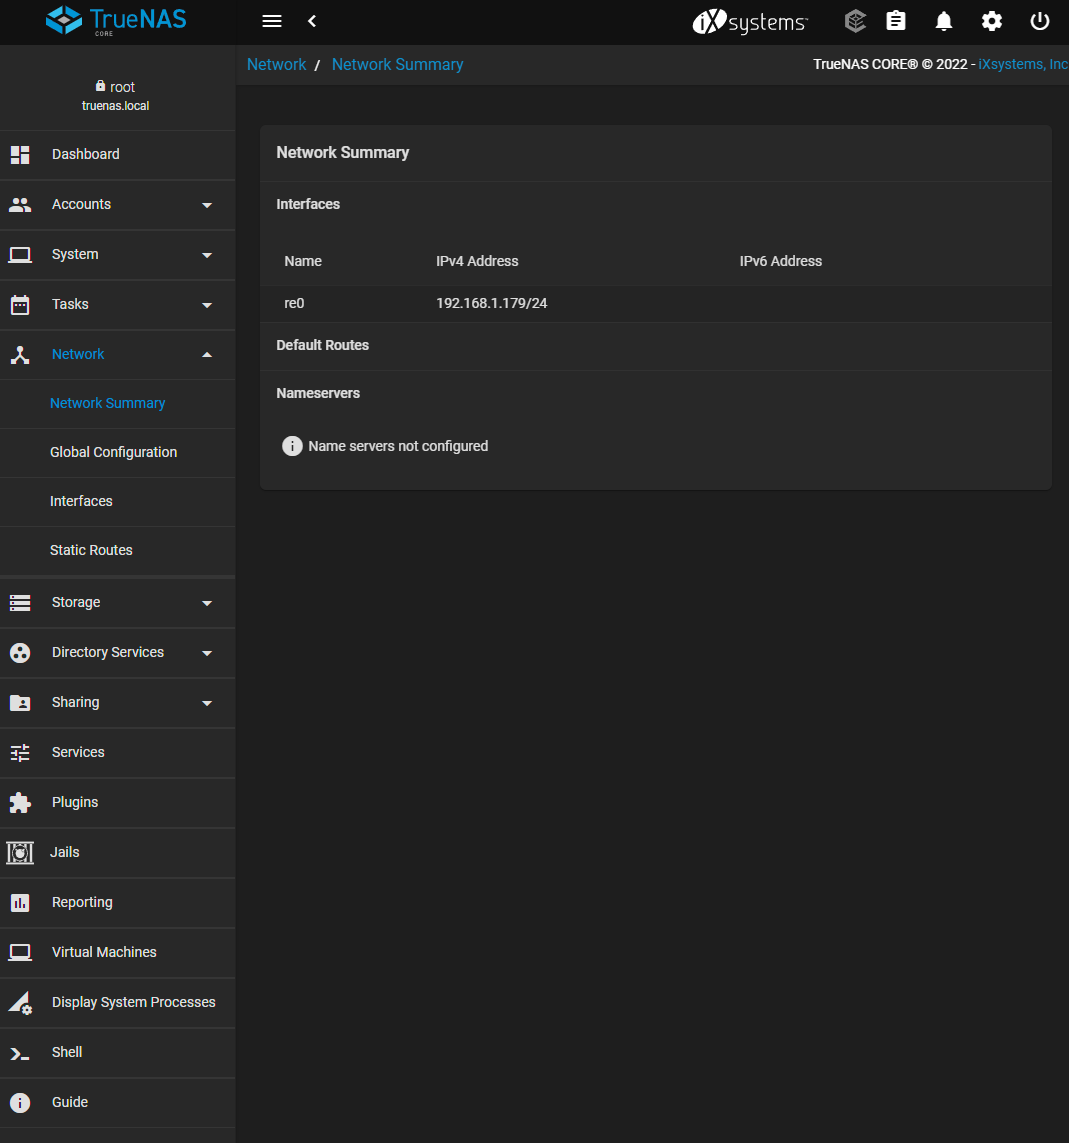The width and height of the screenshot is (1069, 1143).
Task: Open the TrueCommand status icon
Action: click(855, 21)
